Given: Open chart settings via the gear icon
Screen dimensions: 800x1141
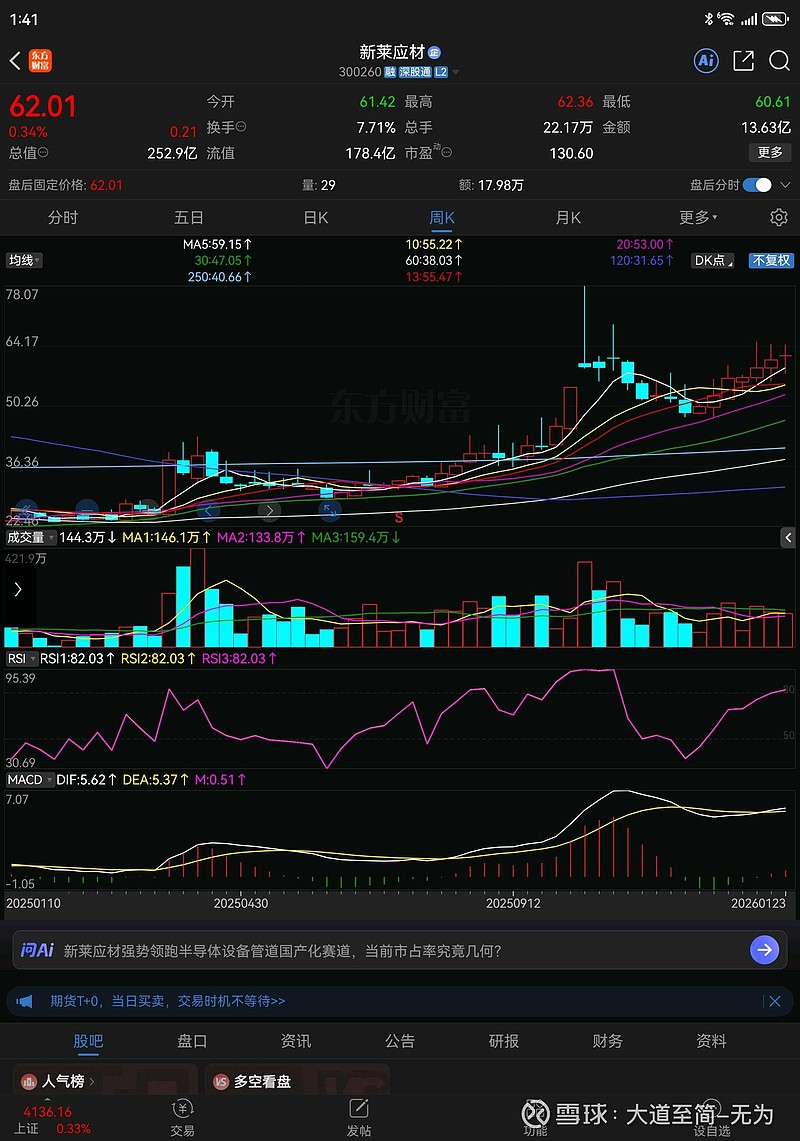Looking at the screenshot, I should (x=778, y=217).
